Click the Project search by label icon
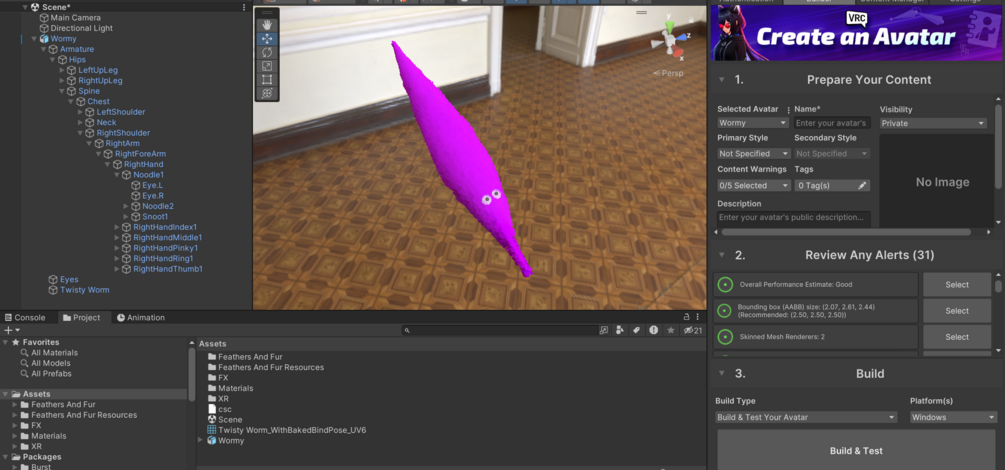Viewport: 1005px width, 470px height. pyautogui.click(x=636, y=330)
